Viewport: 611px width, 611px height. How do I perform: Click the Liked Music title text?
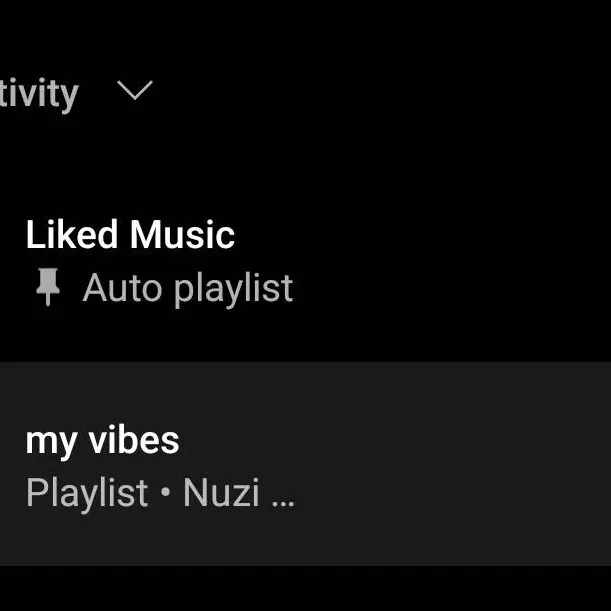(x=130, y=236)
